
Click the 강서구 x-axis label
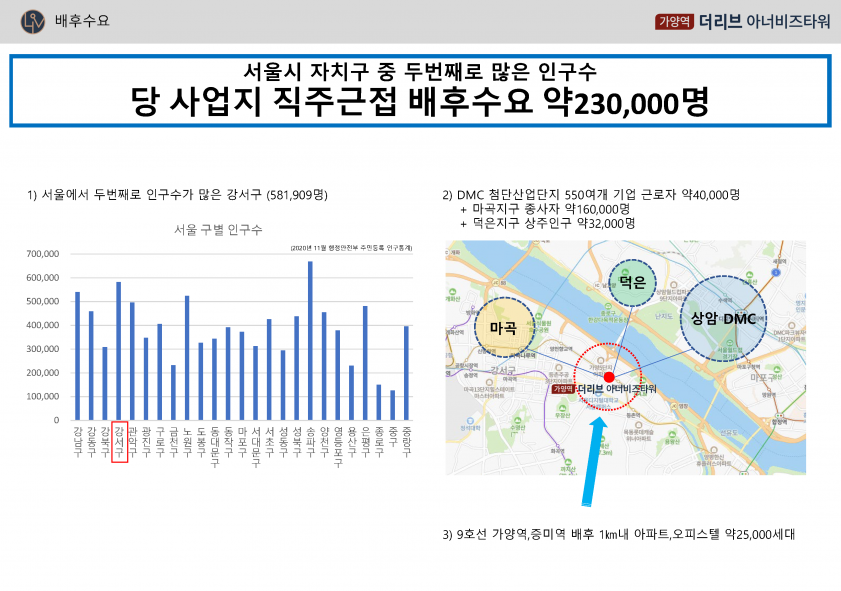pos(119,441)
